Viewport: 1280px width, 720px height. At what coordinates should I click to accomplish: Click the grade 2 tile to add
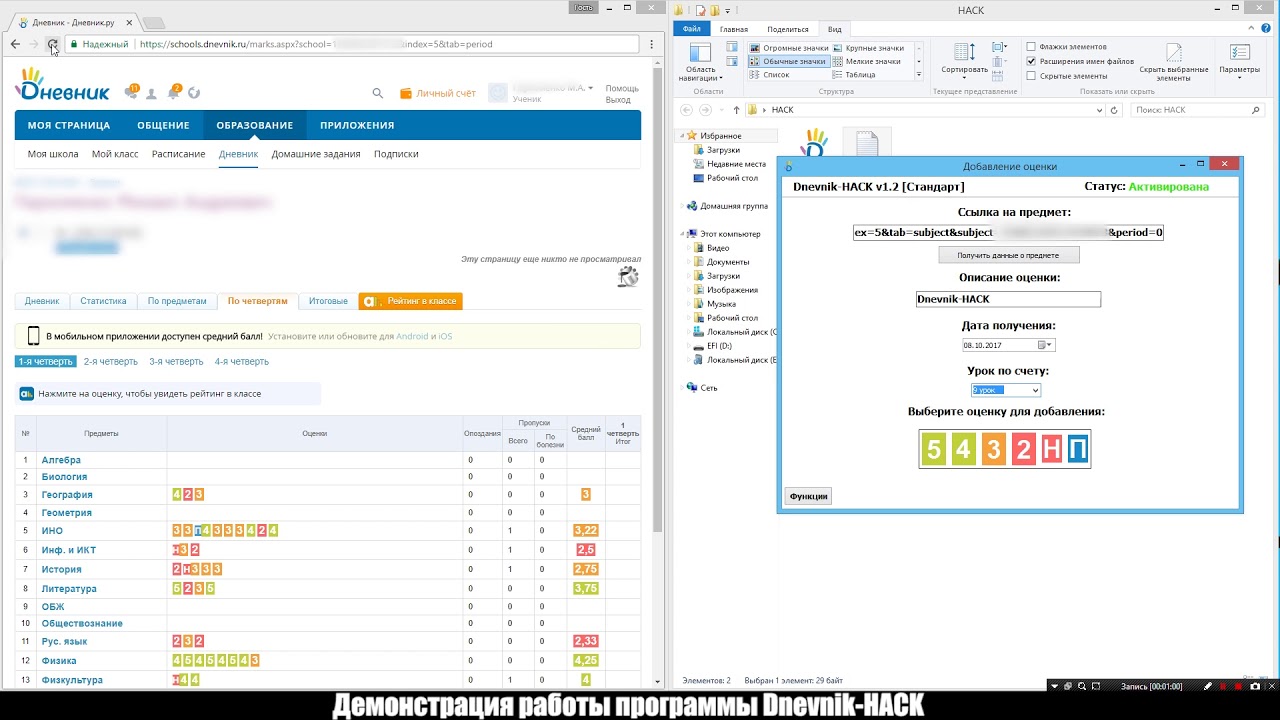click(x=1022, y=450)
